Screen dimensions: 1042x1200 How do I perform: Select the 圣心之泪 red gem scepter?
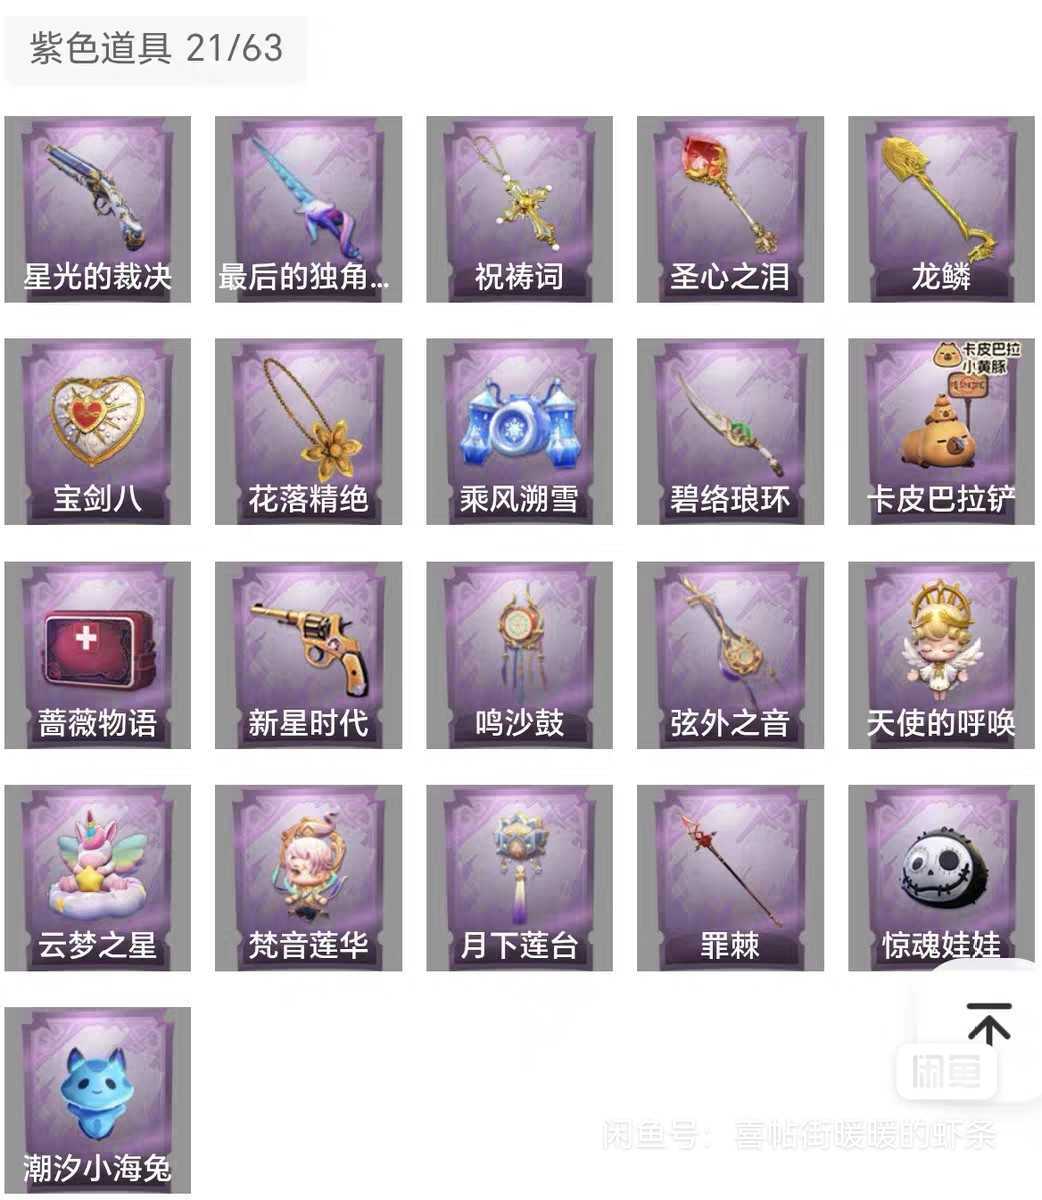coord(730,209)
